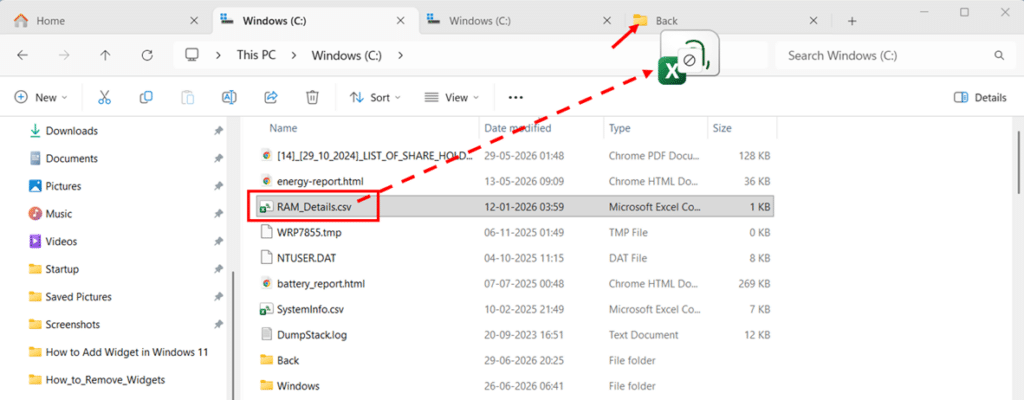Screen dimensions: 1024x400
Task: Go forward with the right arrow
Action: 64,56
